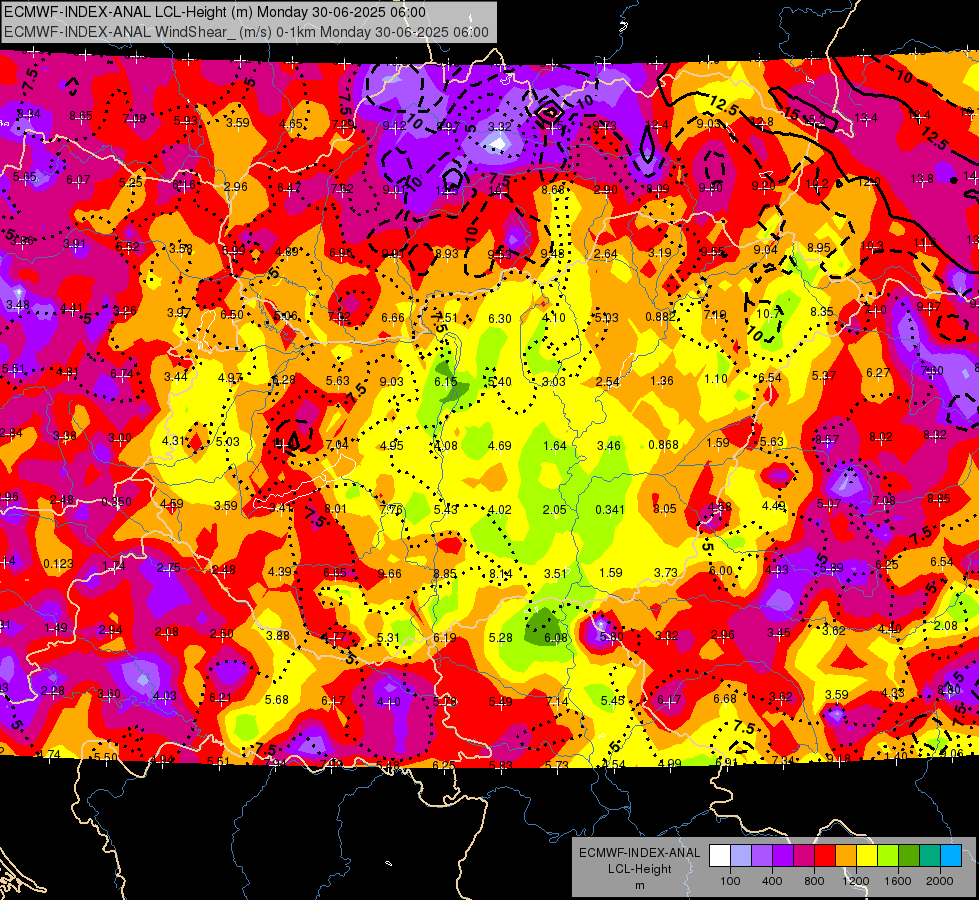This screenshot has height=900, width=979.
Task: Click the wind shear value 0.123
Action: click(58, 564)
